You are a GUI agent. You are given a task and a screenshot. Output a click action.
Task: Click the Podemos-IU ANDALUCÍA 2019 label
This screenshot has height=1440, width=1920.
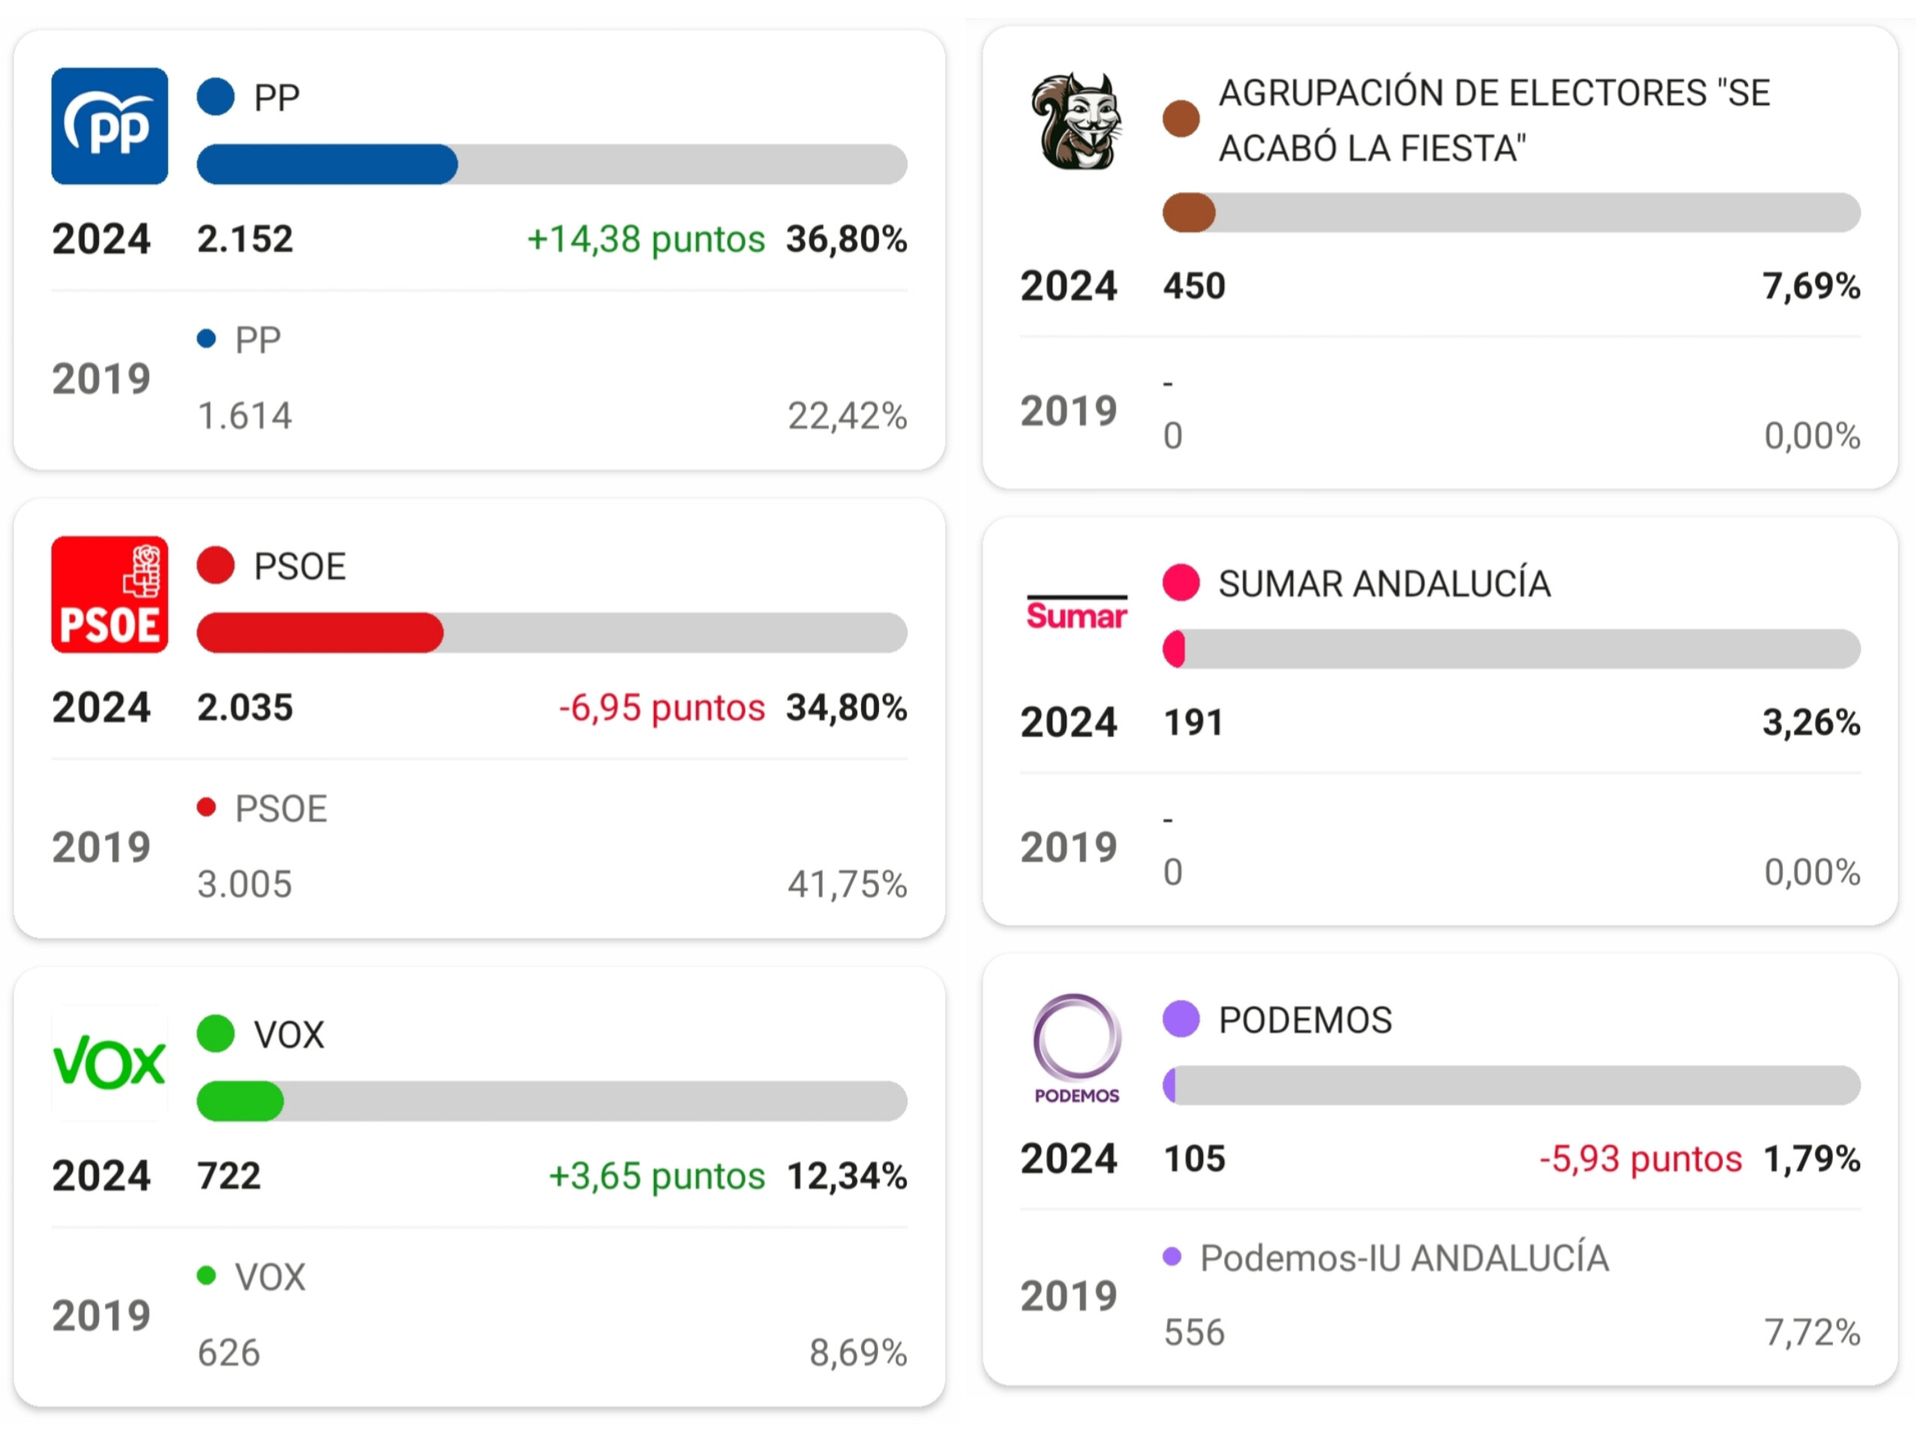point(1404,1258)
